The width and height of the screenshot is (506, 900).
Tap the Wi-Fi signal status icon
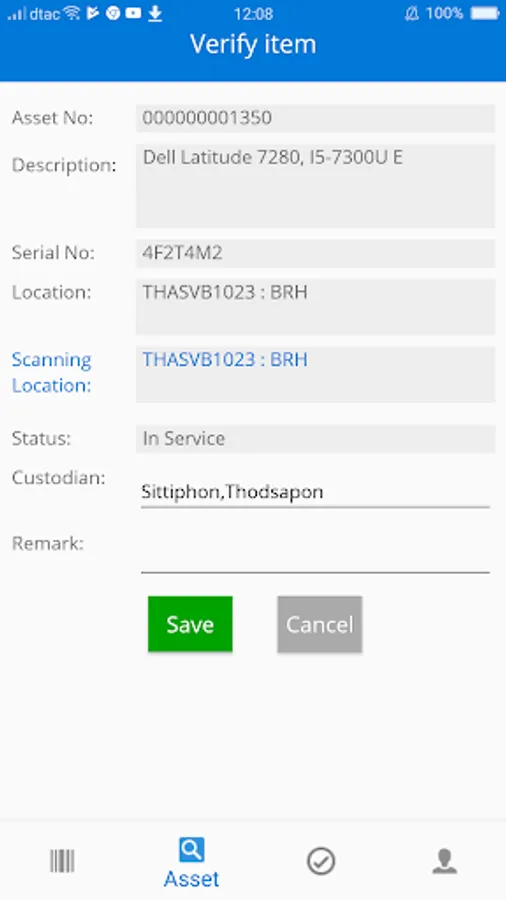(72, 13)
